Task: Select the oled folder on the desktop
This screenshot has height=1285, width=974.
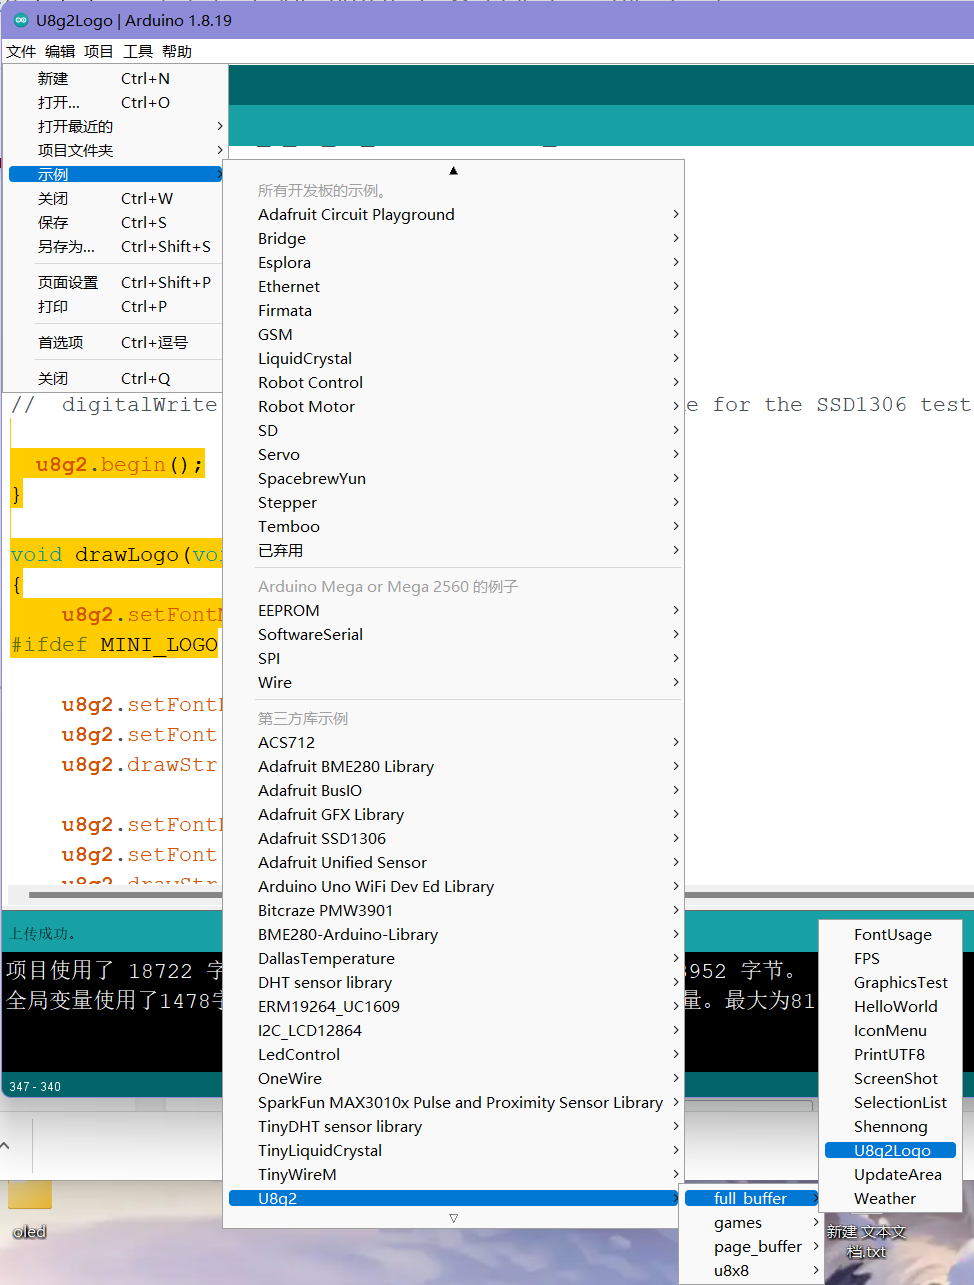Action: [x=30, y=1210]
